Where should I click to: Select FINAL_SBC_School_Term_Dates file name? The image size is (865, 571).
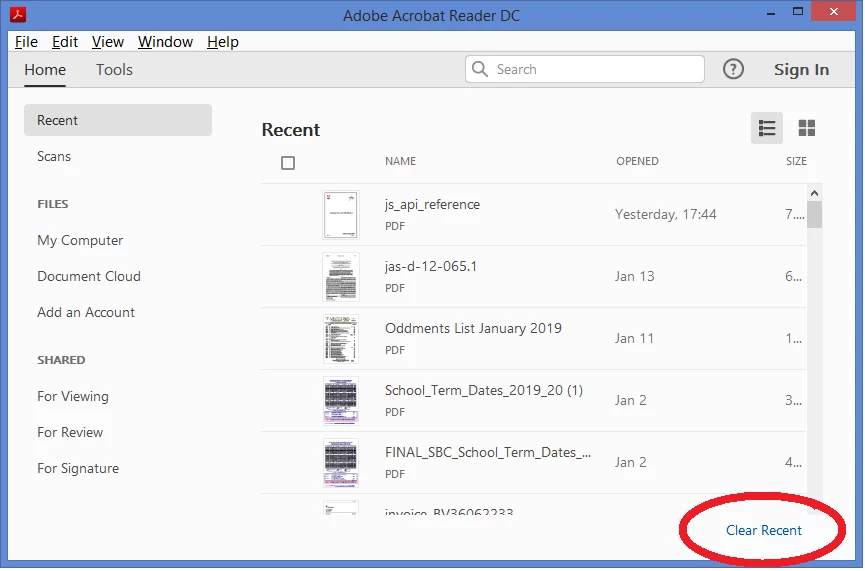tap(488, 452)
